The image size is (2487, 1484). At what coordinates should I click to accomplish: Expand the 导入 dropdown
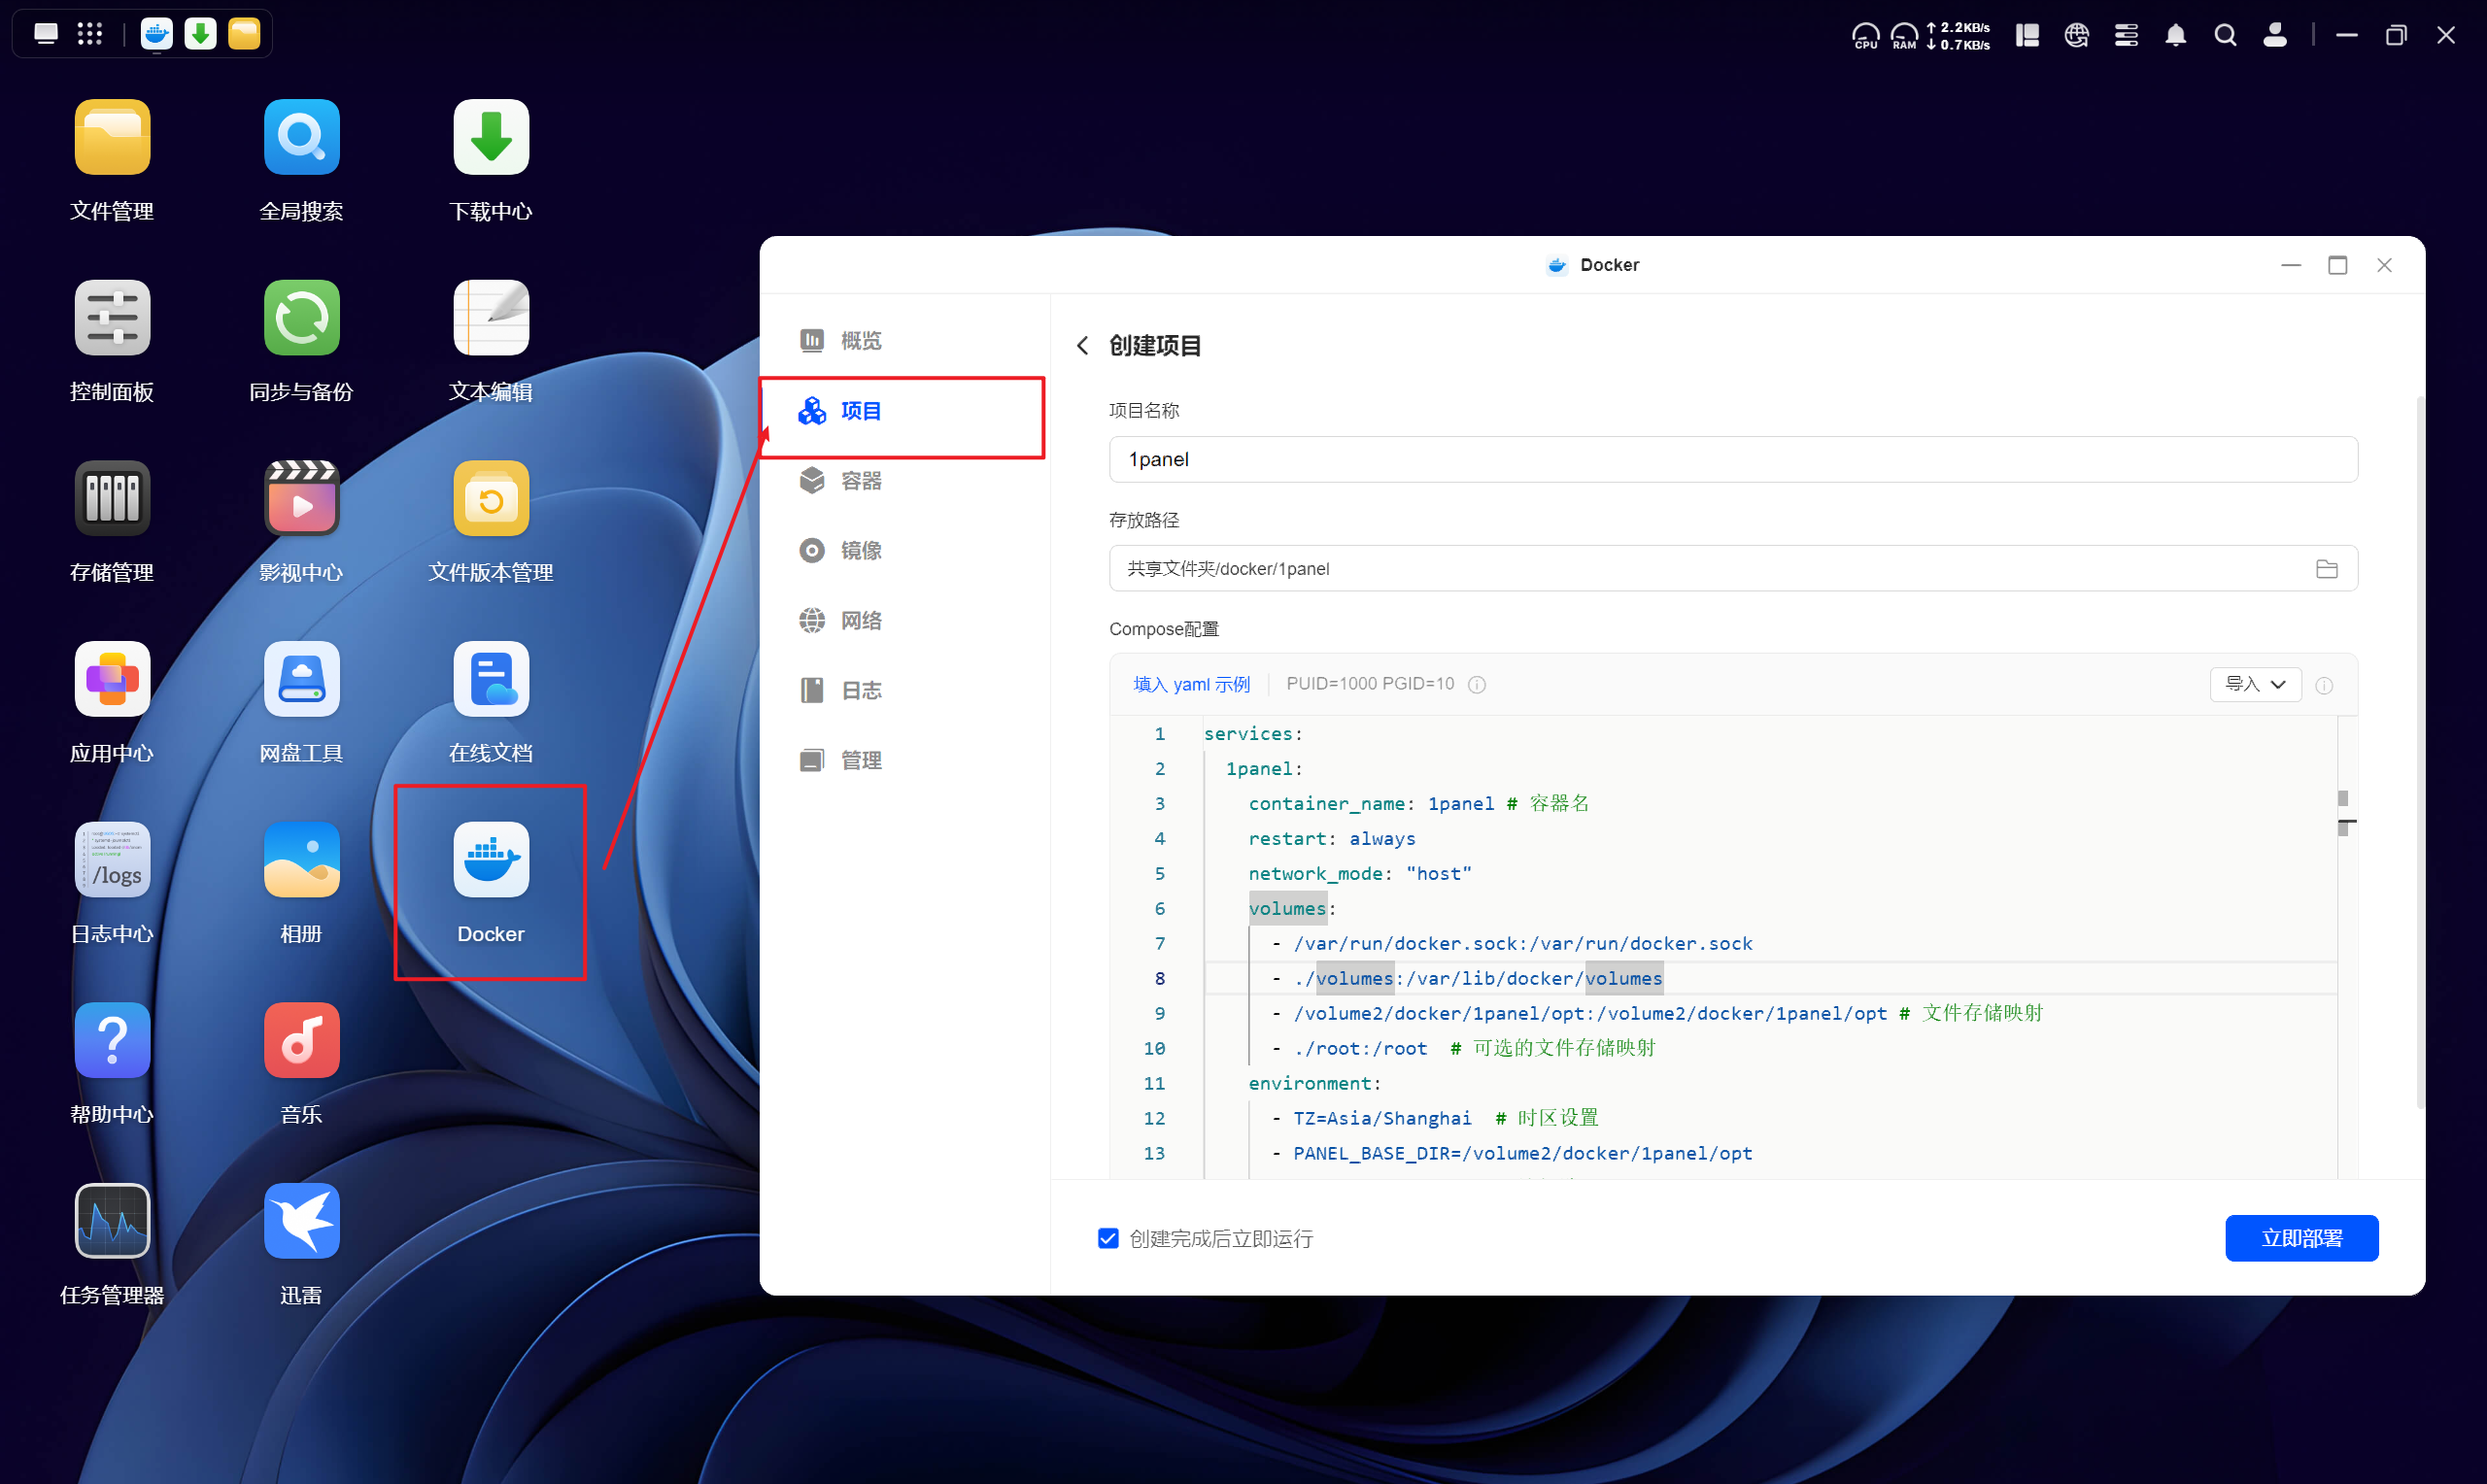(2255, 685)
